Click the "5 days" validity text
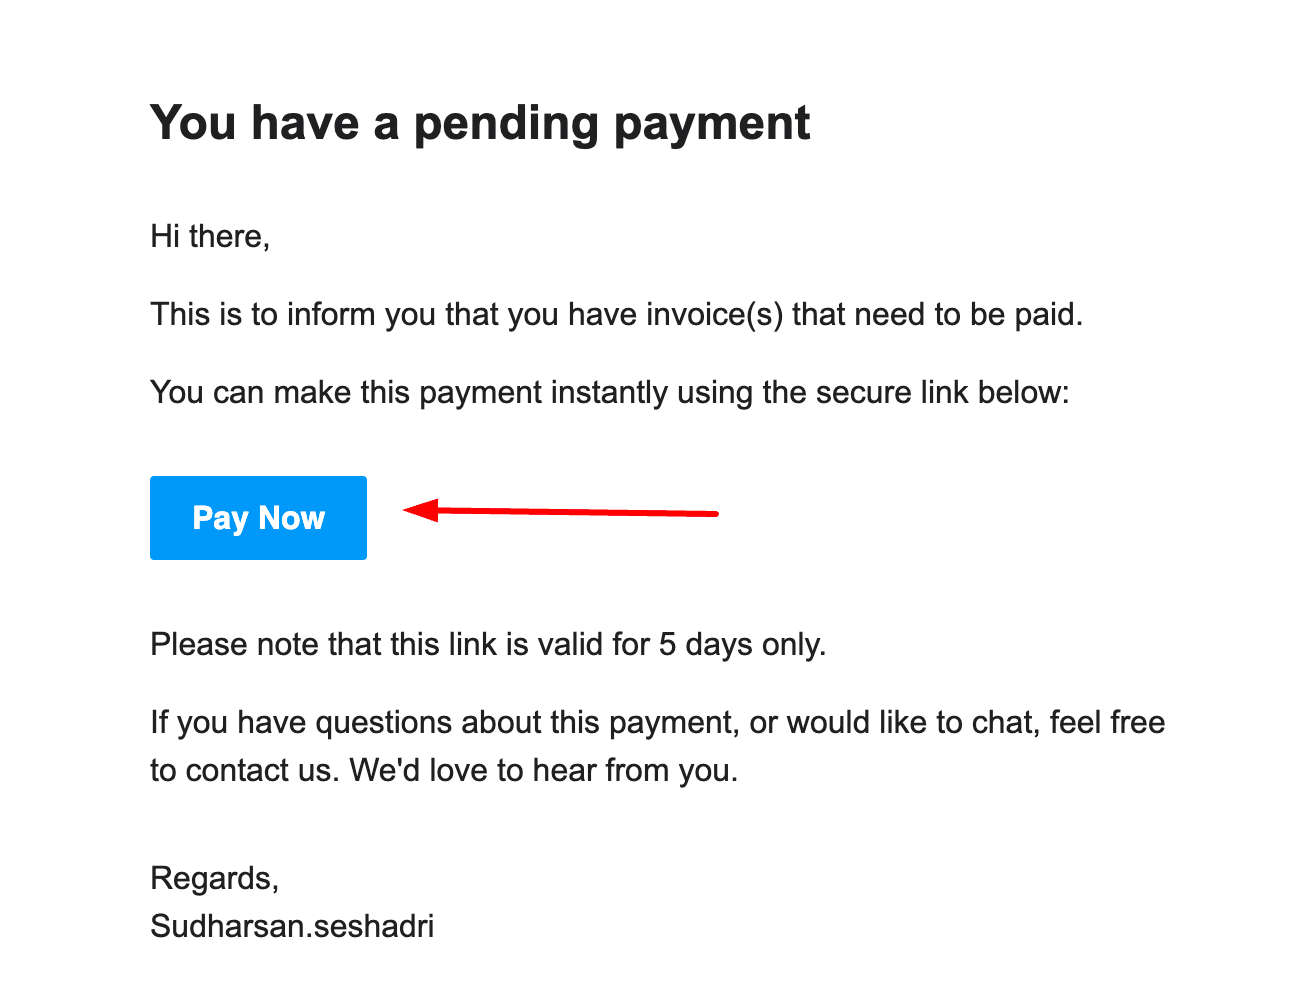The width and height of the screenshot is (1302, 992). coord(697,645)
